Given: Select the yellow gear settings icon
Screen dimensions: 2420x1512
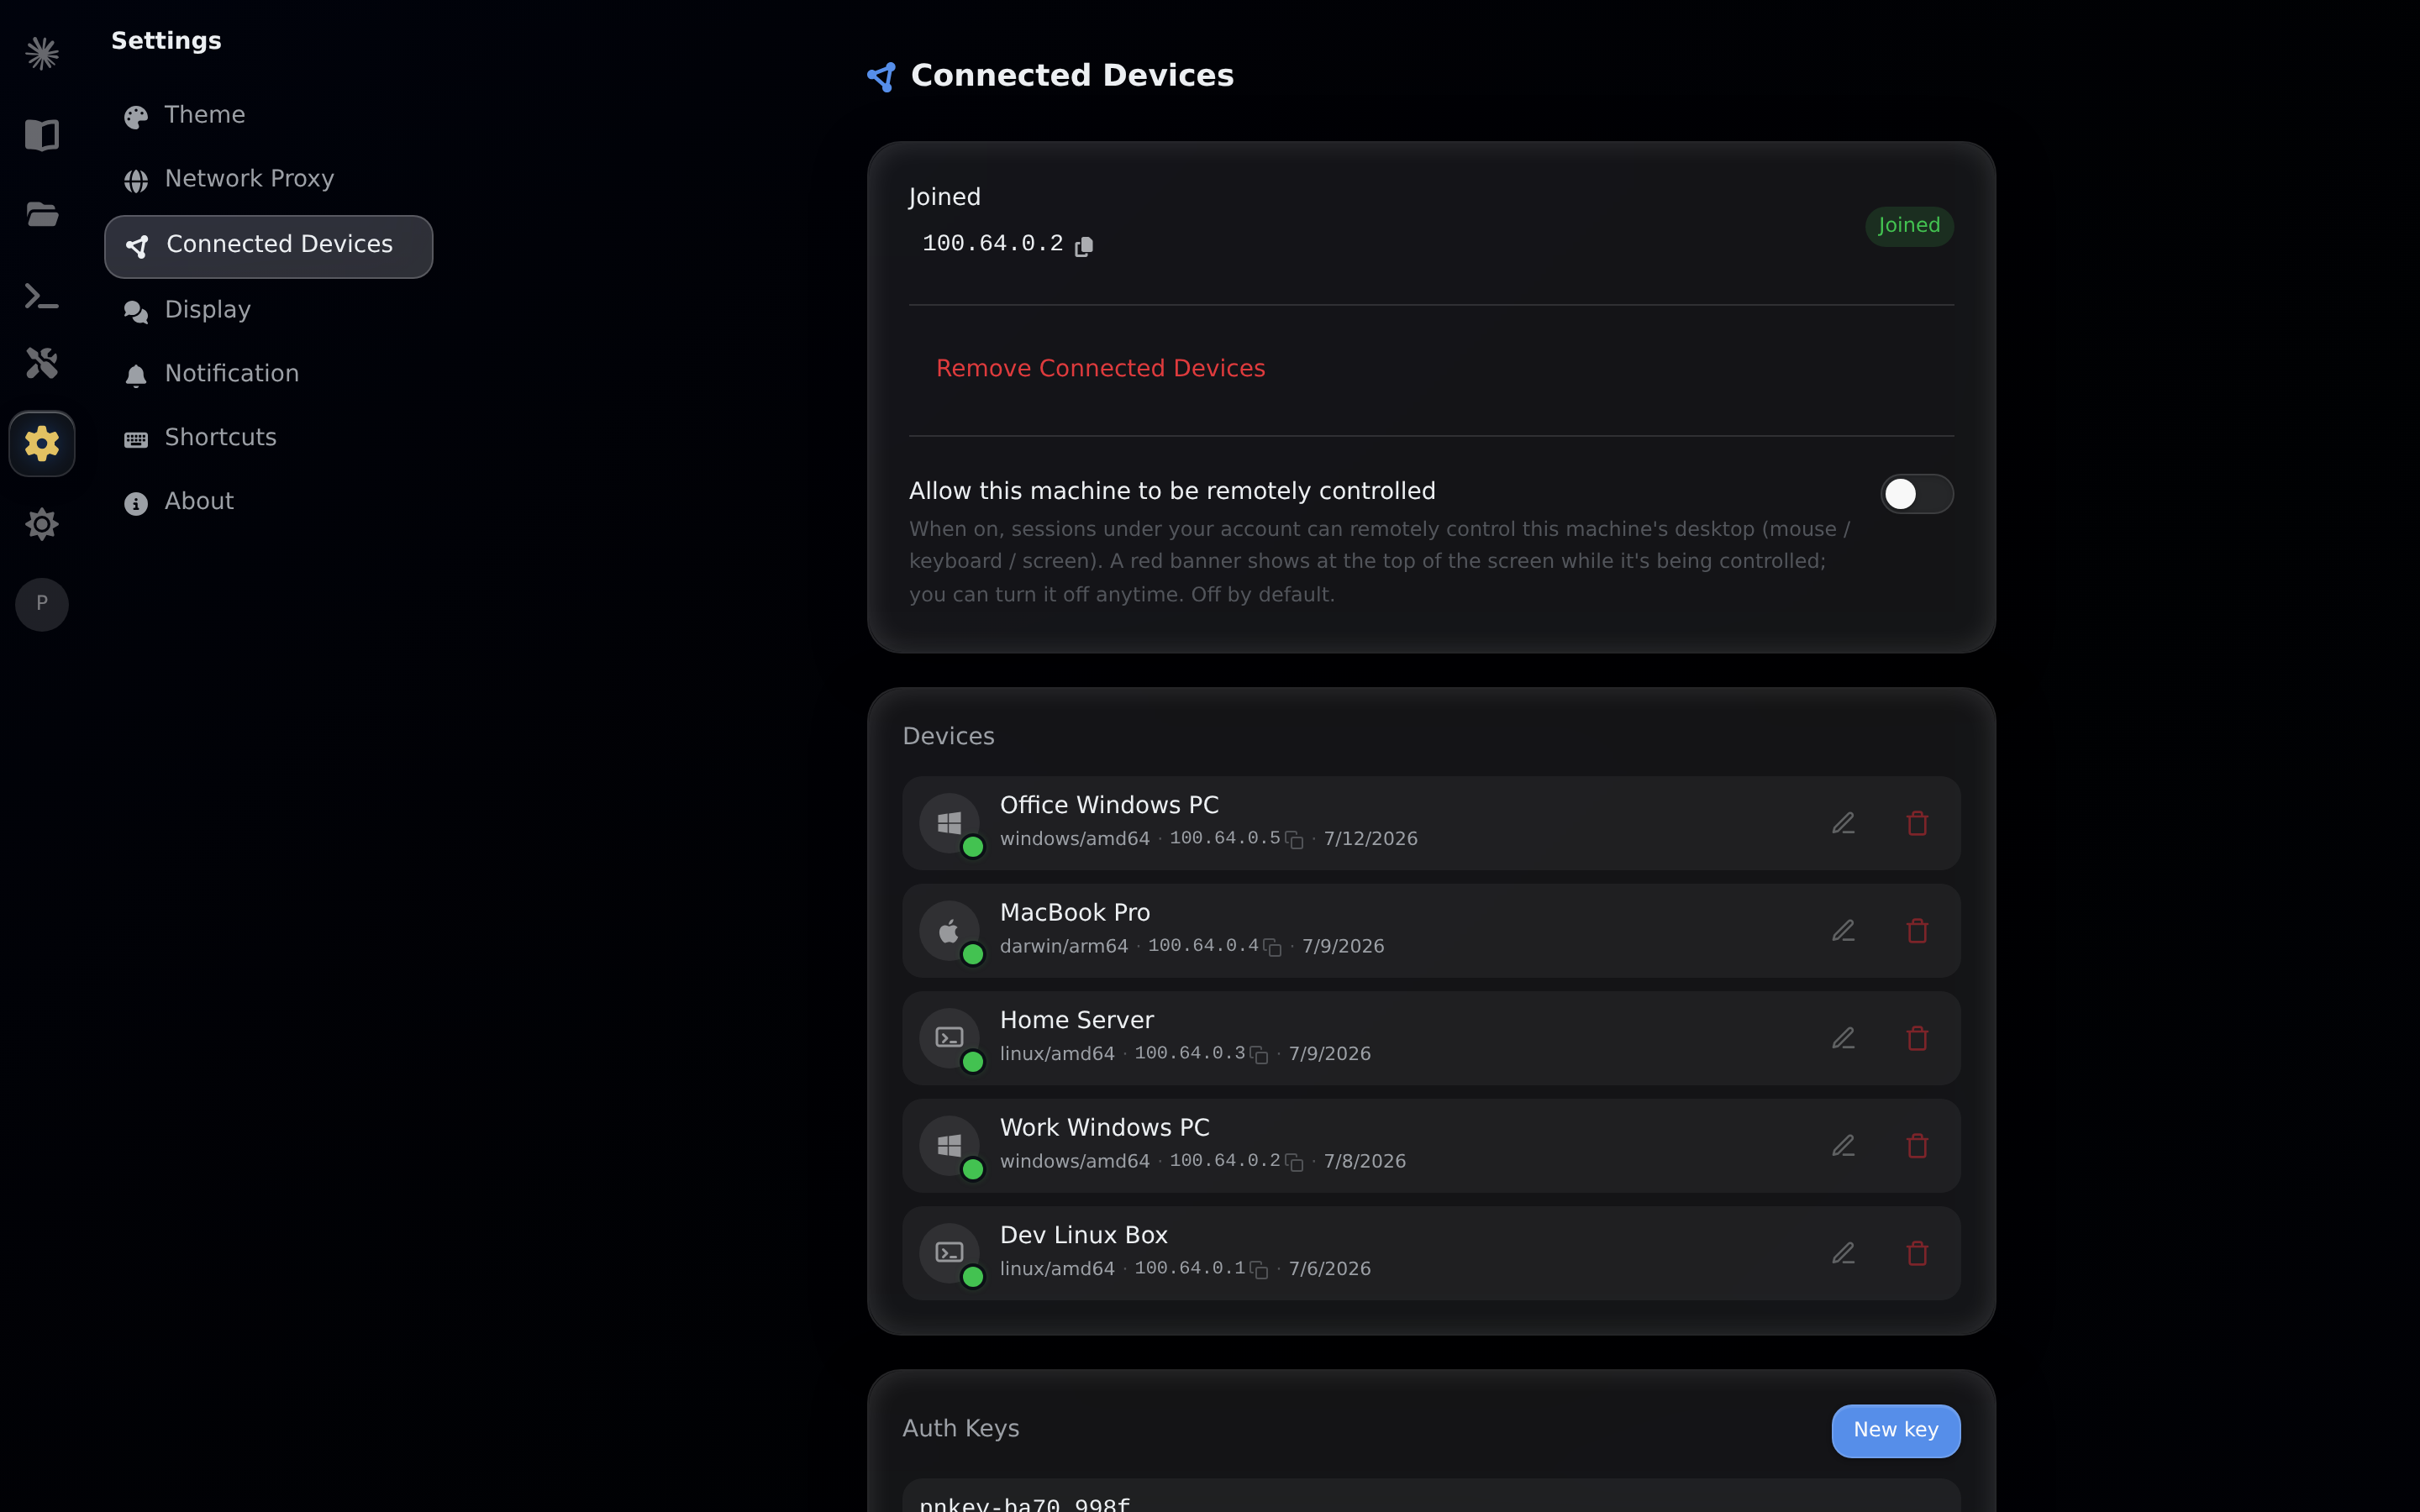Looking at the screenshot, I should point(42,443).
